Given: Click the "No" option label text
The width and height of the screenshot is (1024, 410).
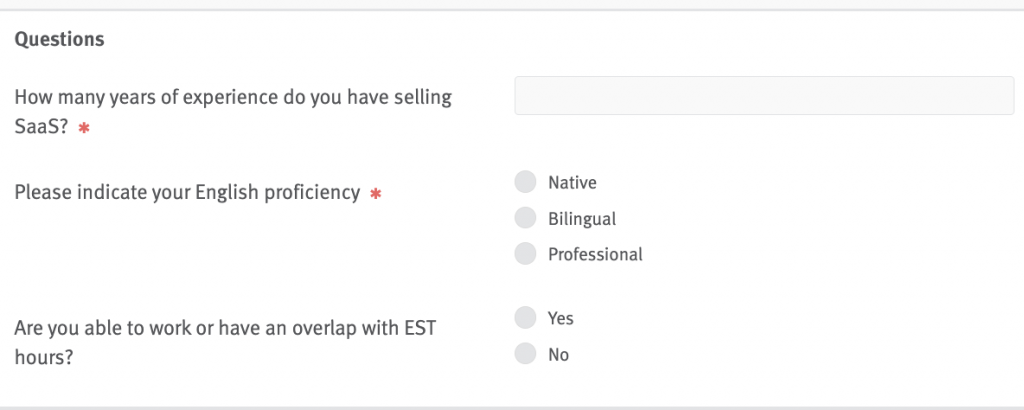Looking at the screenshot, I should (x=558, y=354).
